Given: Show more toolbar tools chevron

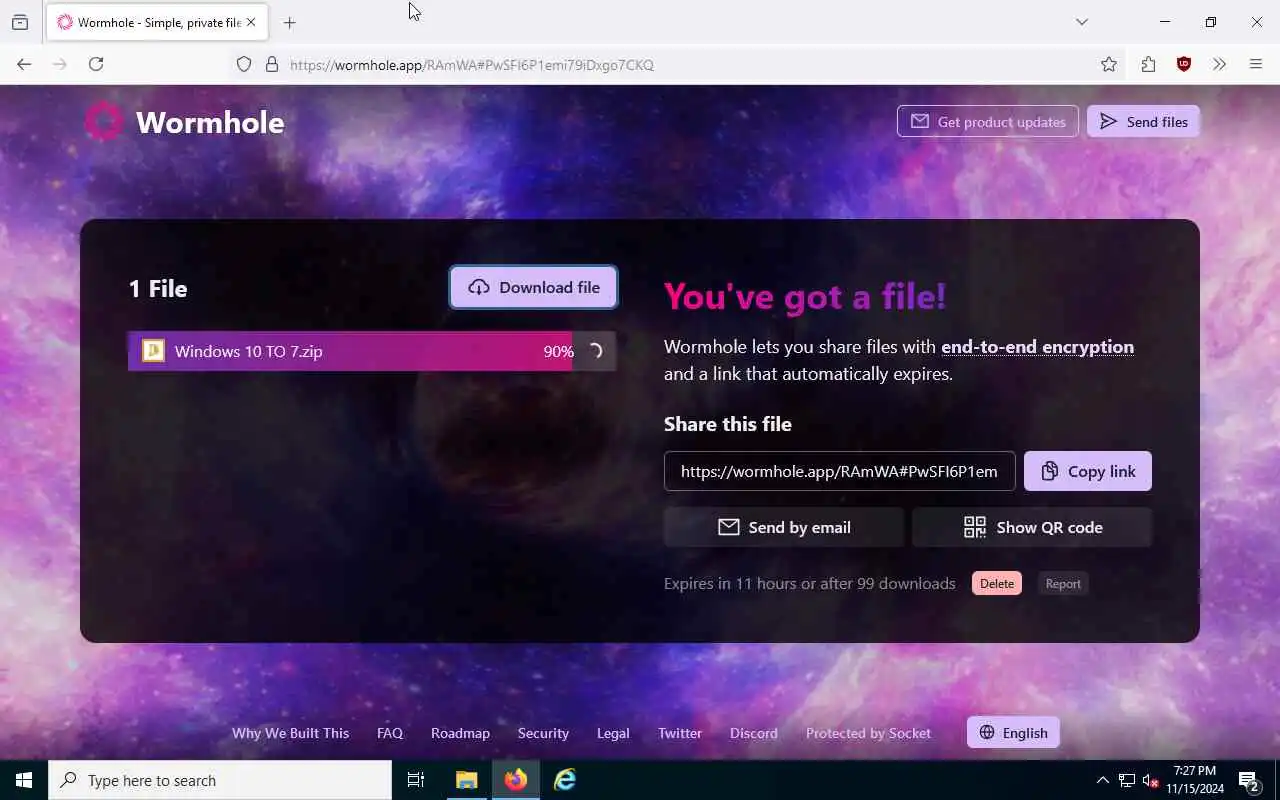Looking at the screenshot, I should [1219, 64].
